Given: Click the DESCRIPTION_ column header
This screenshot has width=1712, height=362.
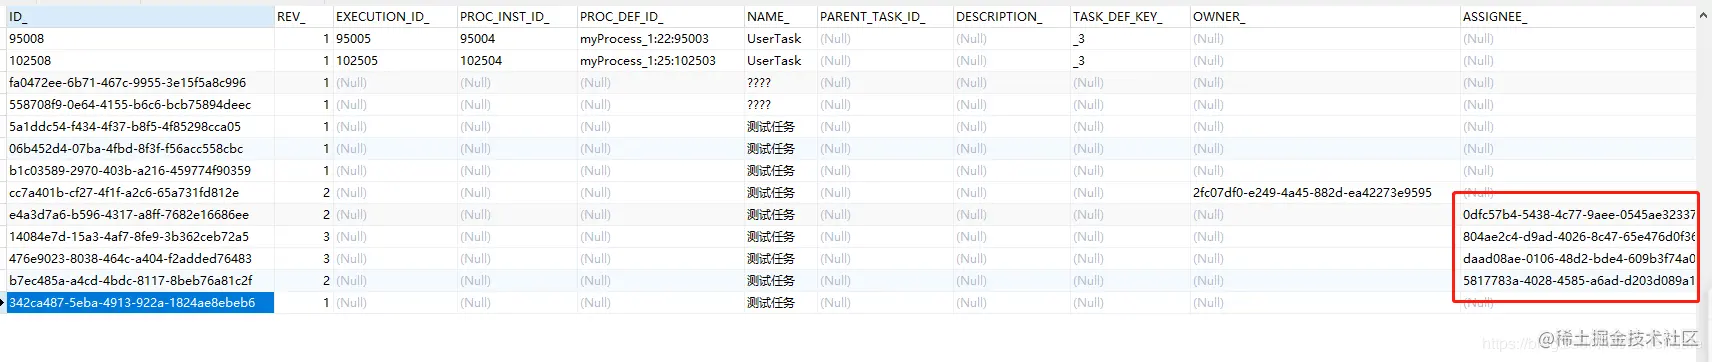Looking at the screenshot, I should 1011,17.
